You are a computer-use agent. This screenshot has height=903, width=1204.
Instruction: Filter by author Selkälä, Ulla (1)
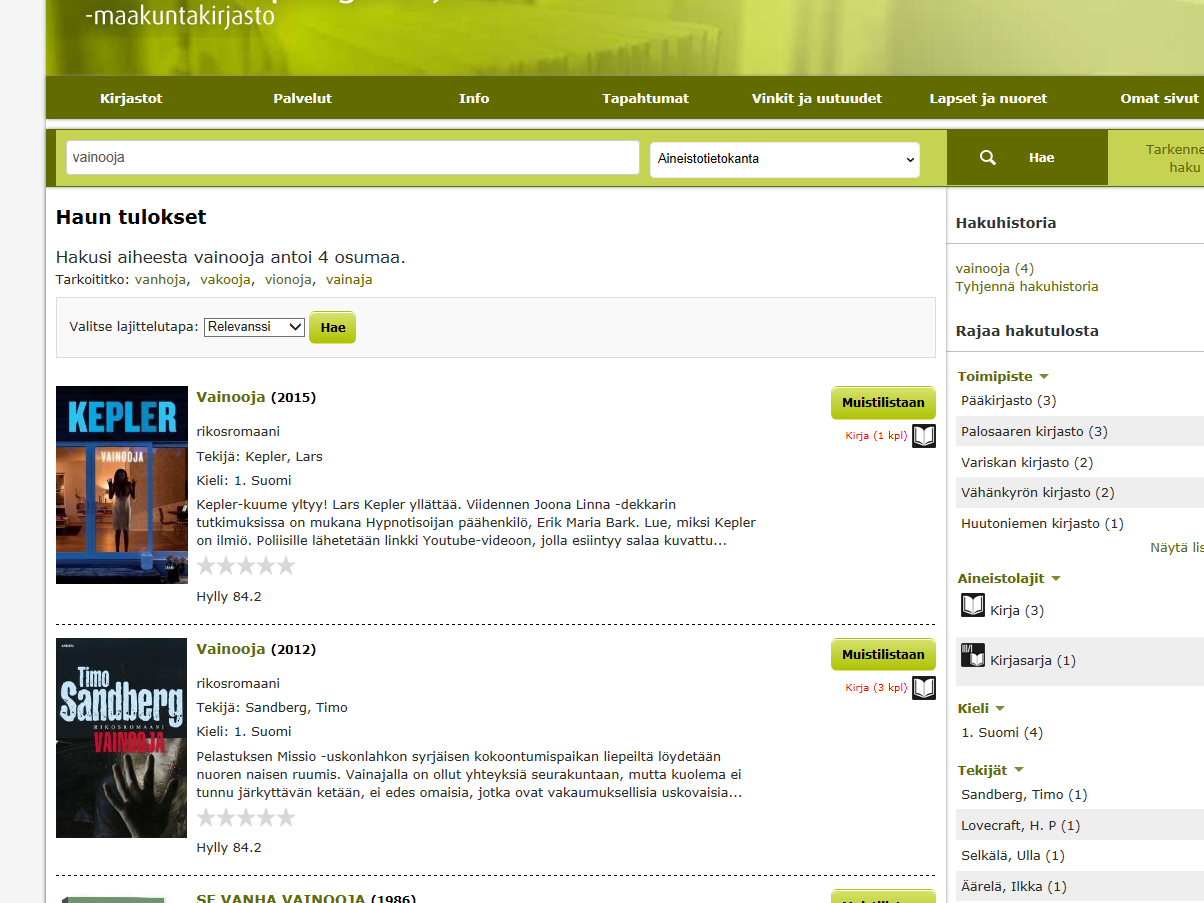point(1013,855)
